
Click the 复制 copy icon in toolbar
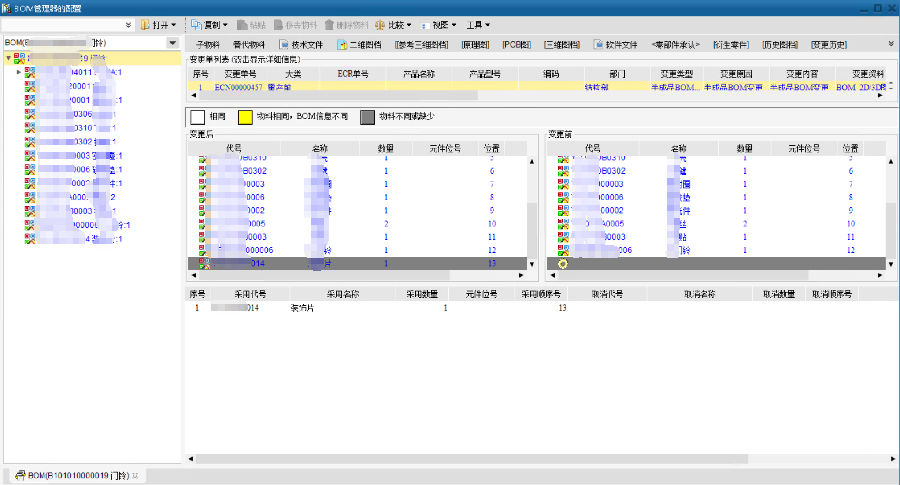click(x=196, y=25)
